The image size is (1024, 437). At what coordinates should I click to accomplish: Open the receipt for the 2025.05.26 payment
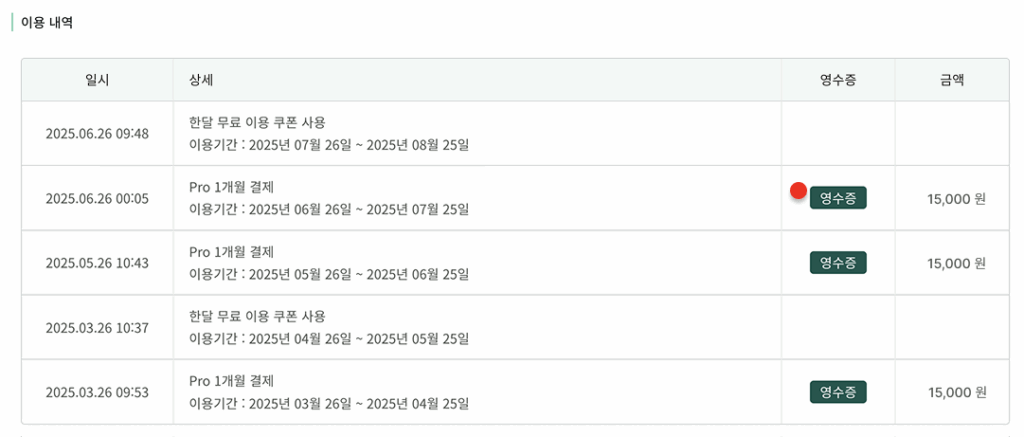[838, 263]
